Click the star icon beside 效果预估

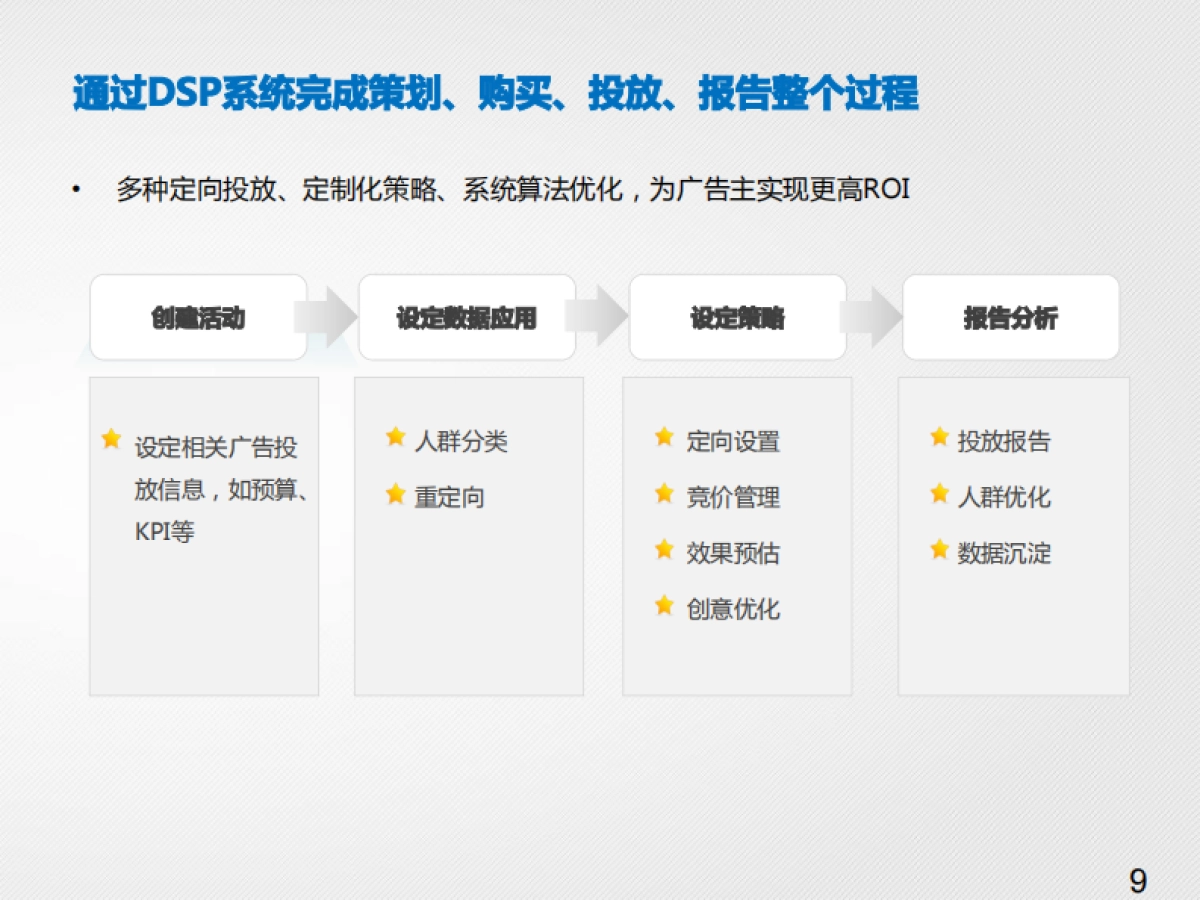click(662, 550)
